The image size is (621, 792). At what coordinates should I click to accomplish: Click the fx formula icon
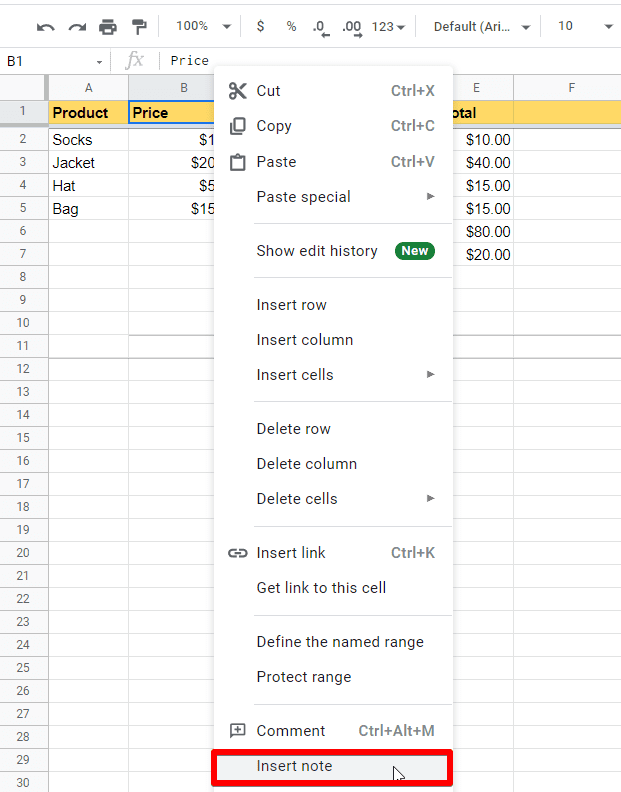tap(134, 60)
